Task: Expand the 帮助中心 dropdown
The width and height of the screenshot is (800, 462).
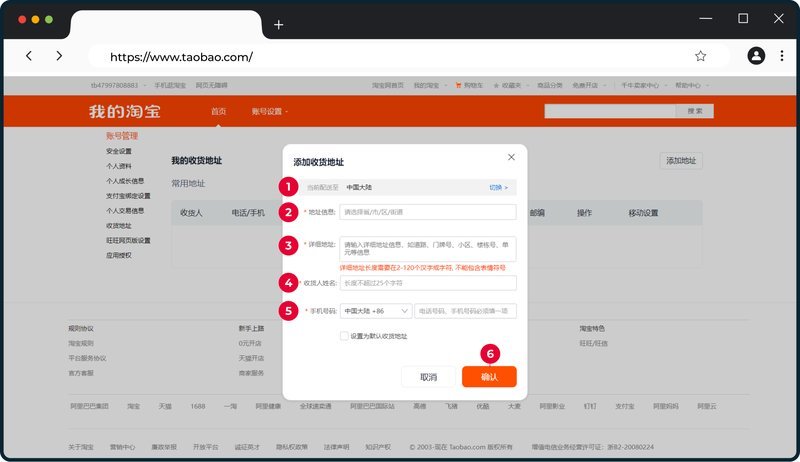Action: point(692,85)
